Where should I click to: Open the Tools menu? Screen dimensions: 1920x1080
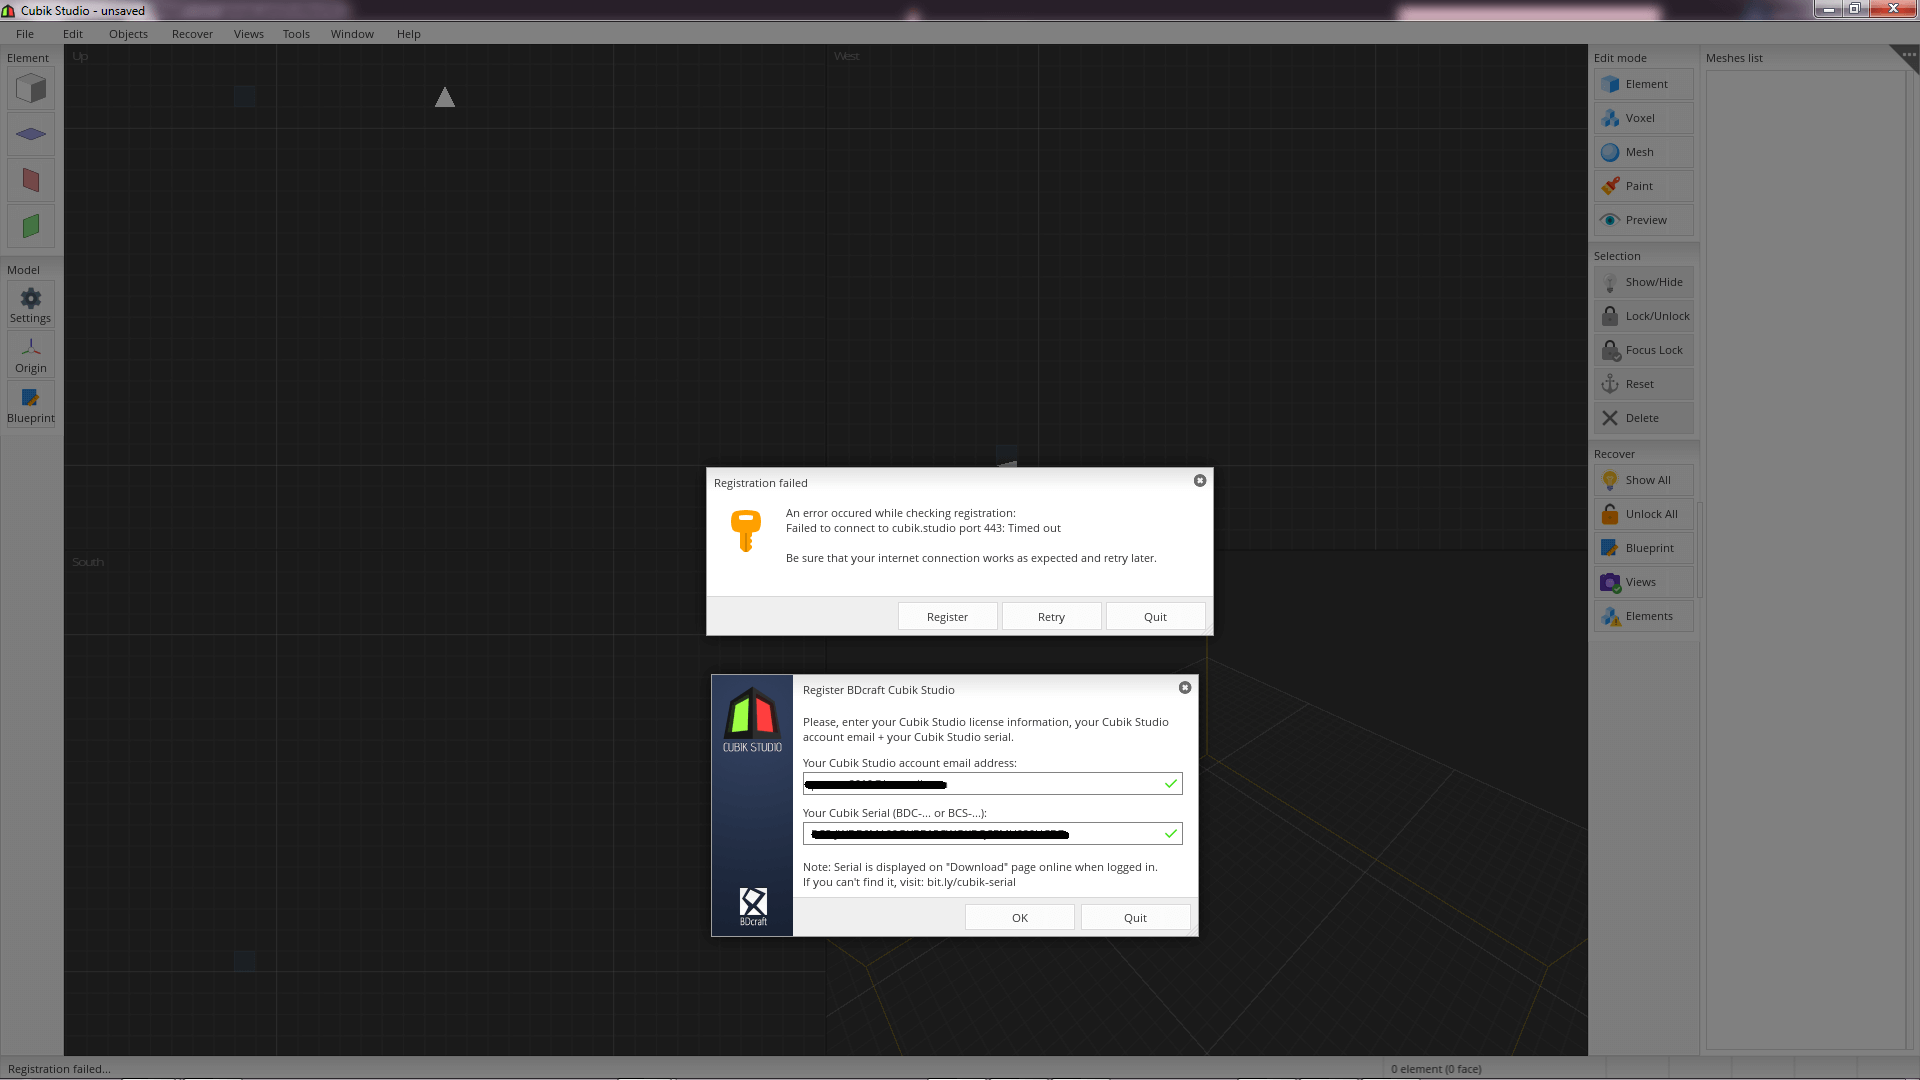click(x=296, y=34)
